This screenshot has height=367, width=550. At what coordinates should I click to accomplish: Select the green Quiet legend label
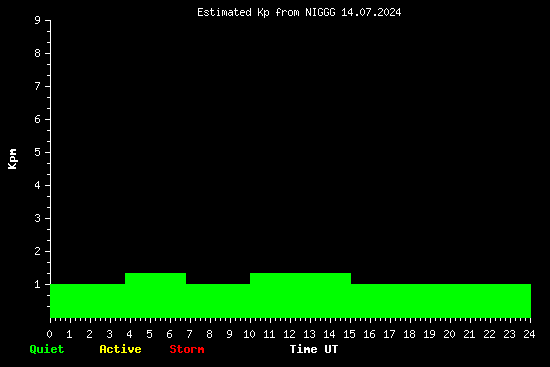point(47,349)
